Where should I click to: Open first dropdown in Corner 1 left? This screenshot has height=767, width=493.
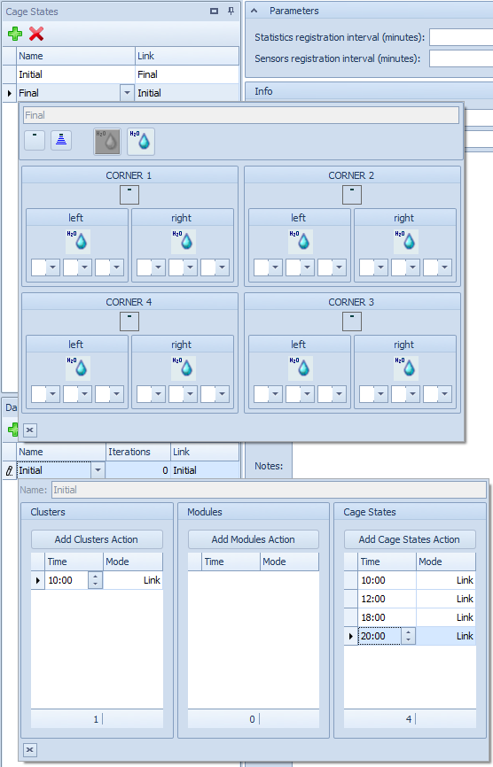point(53,267)
